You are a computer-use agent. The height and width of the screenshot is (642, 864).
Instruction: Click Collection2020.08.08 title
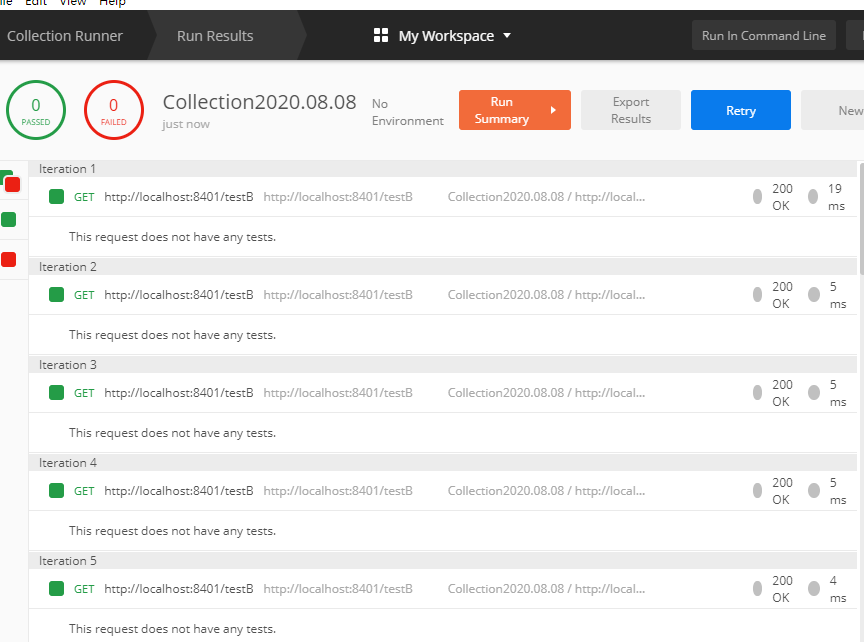260,102
